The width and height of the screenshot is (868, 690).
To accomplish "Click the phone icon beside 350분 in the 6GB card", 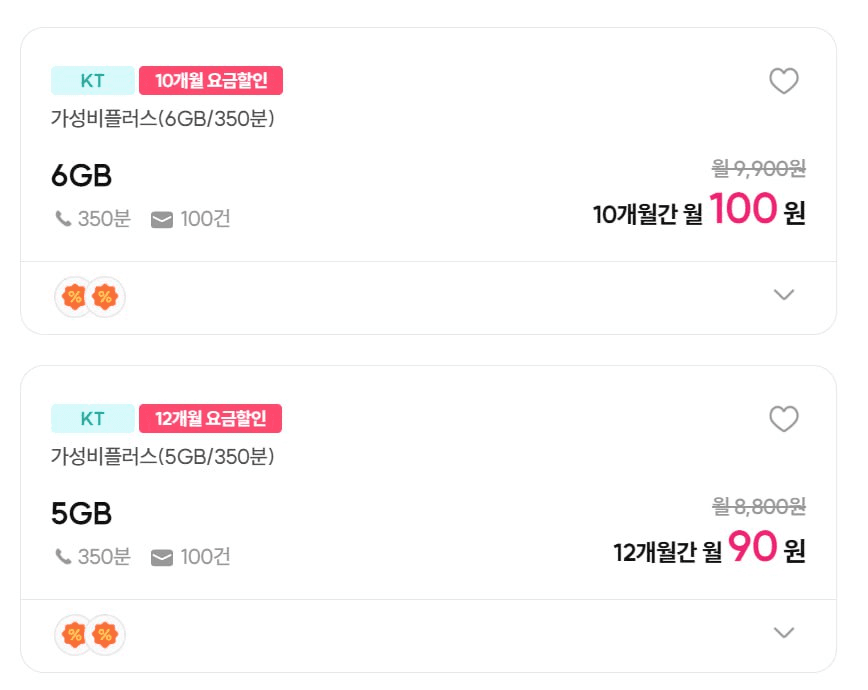I will (63, 218).
